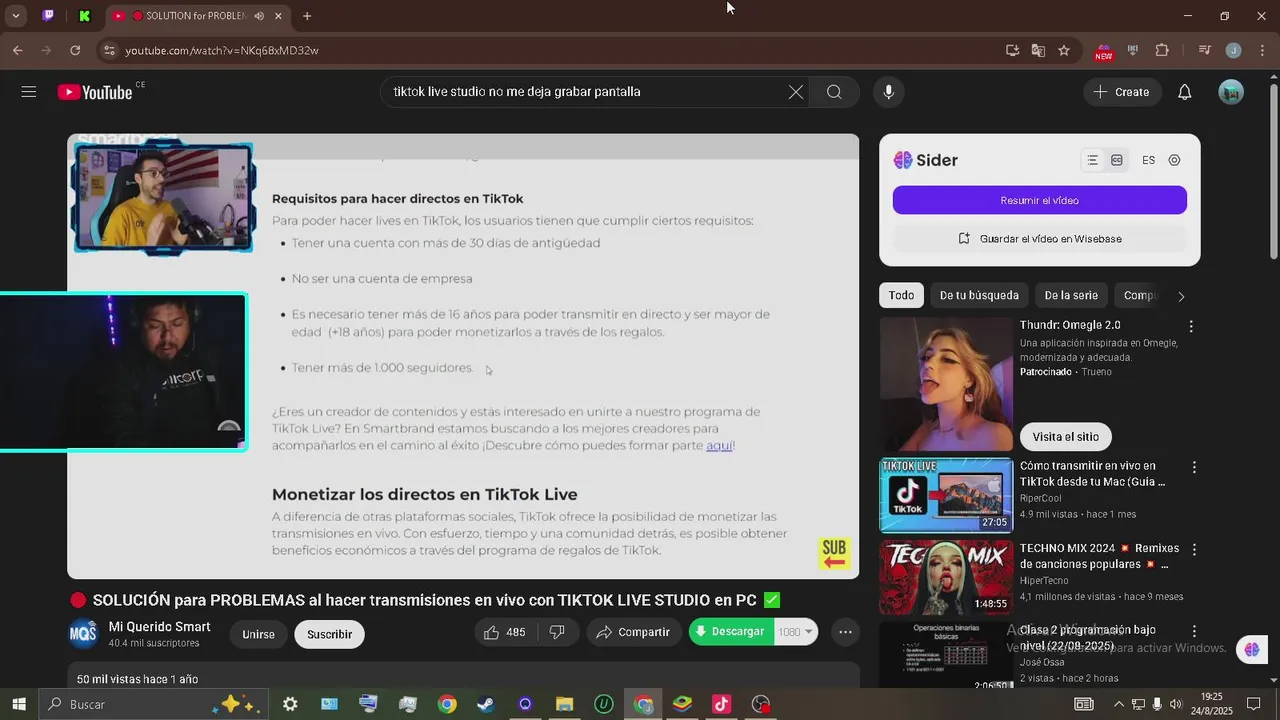Open the tab search dropdown arrow
The height and width of the screenshot is (720, 1280).
[x=15, y=16]
